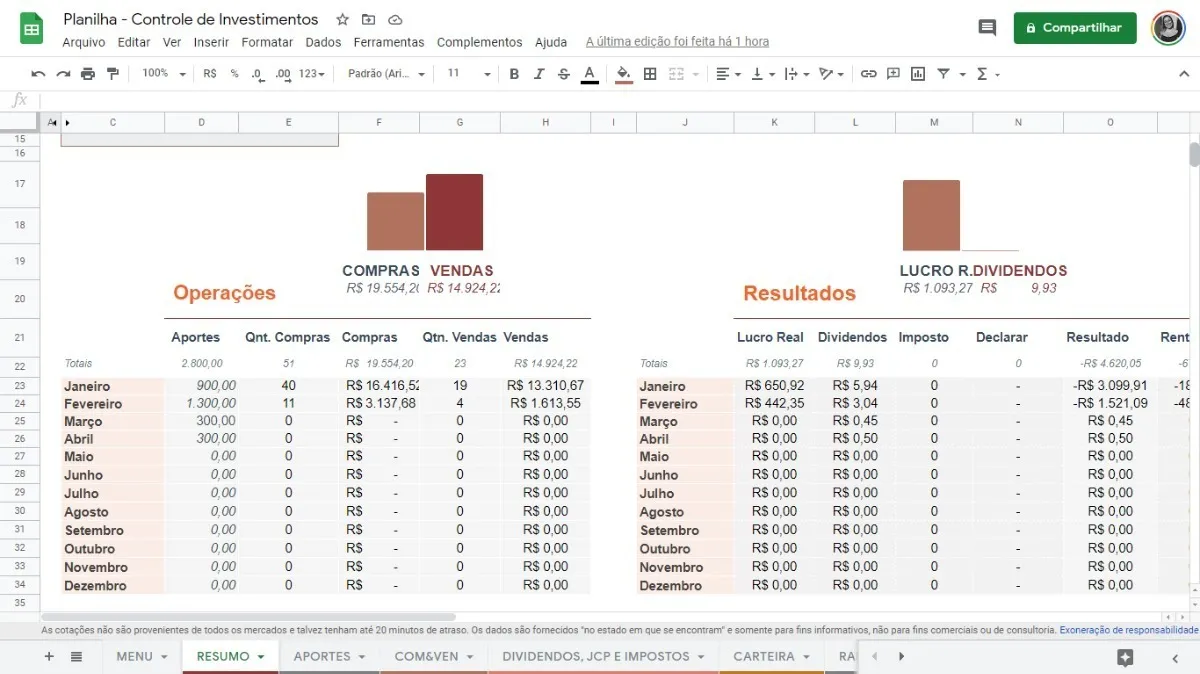
Task: Open horizontal align dropdown
Action: point(728,74)
